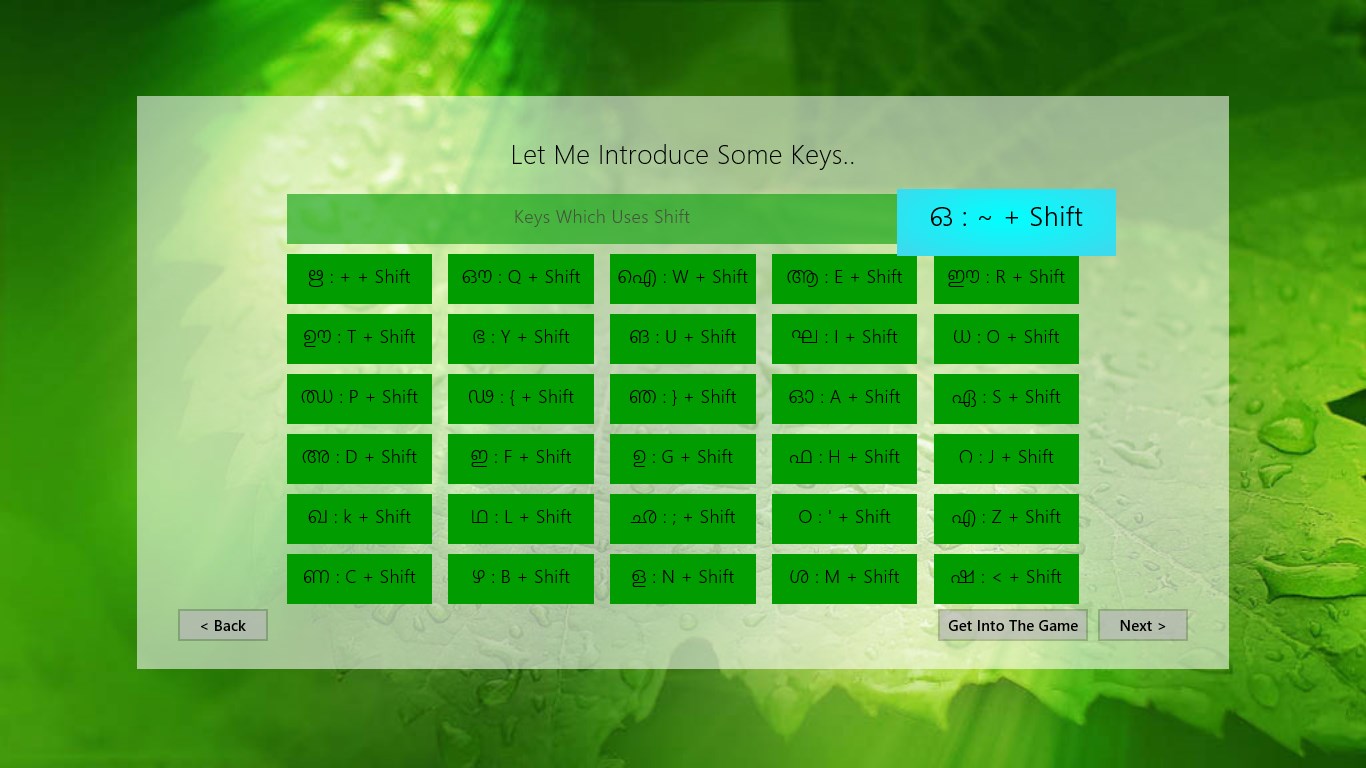Click the W + Shift key tile
The image size is (1366, 768).
coord(682,278)
